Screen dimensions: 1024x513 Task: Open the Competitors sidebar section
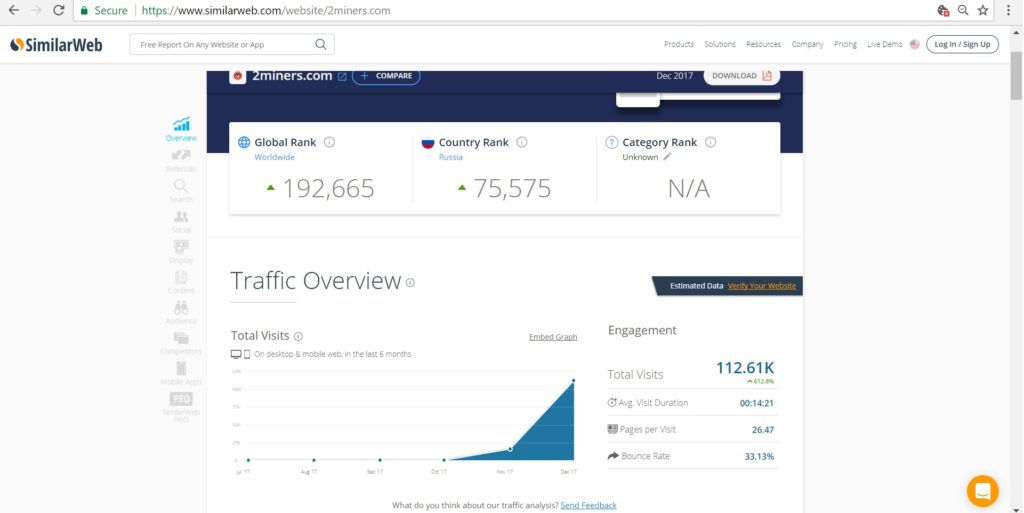tap(181, 343)
